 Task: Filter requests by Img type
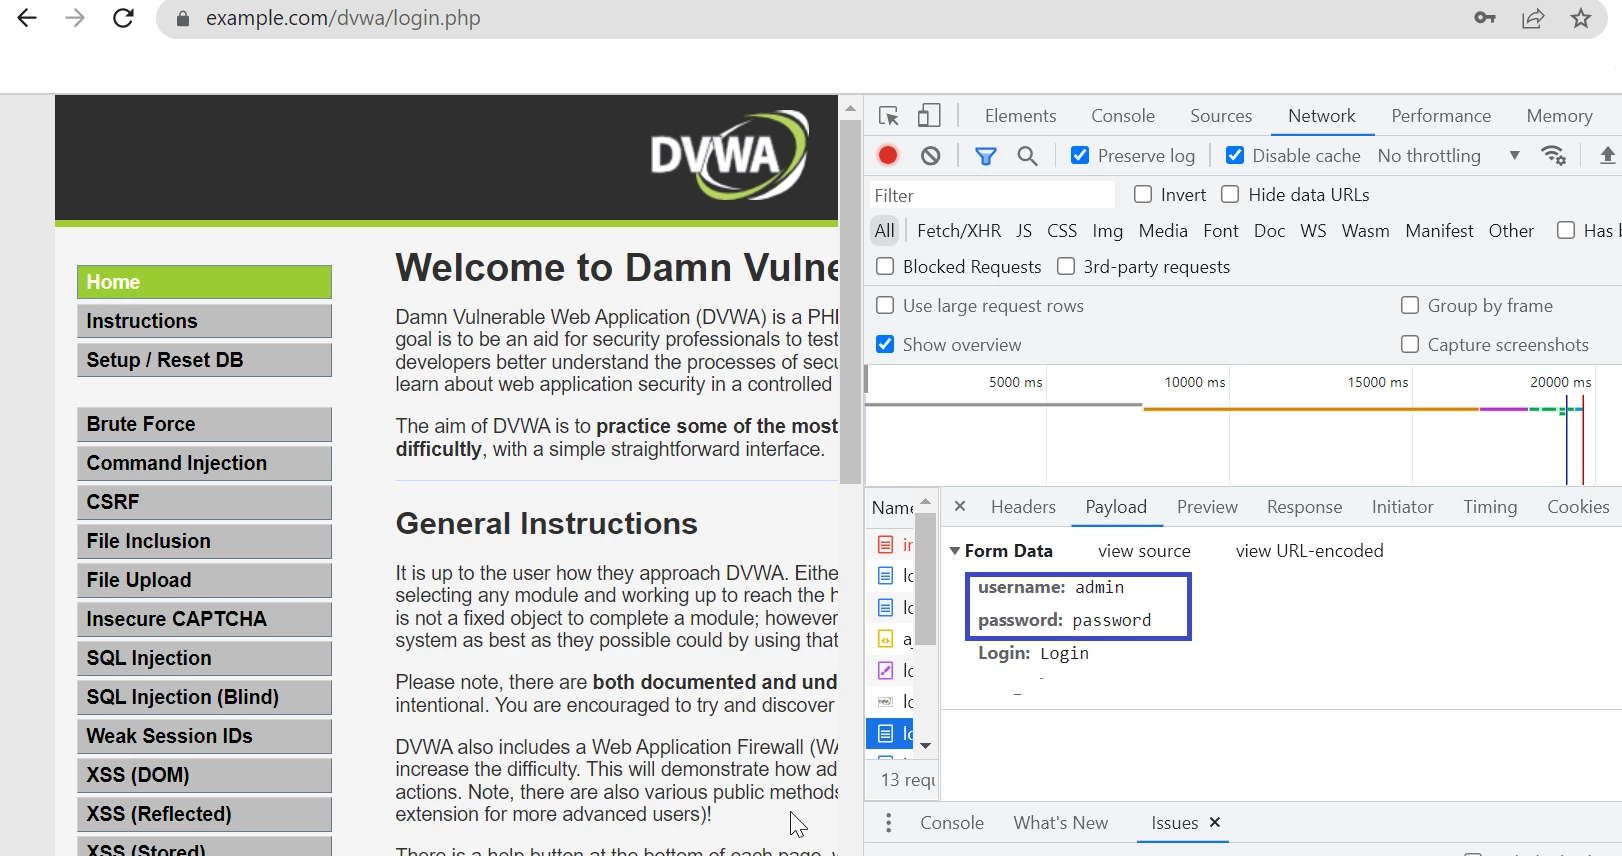(1107, 231)
